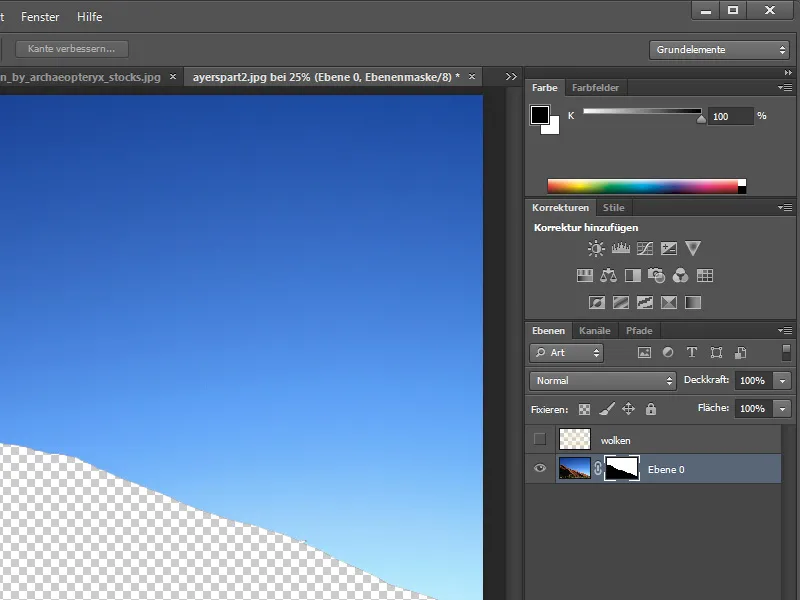Open the layer filter Art dropdown
The width and height of the screenshot is (800, 600).
(x=566, y=353)
